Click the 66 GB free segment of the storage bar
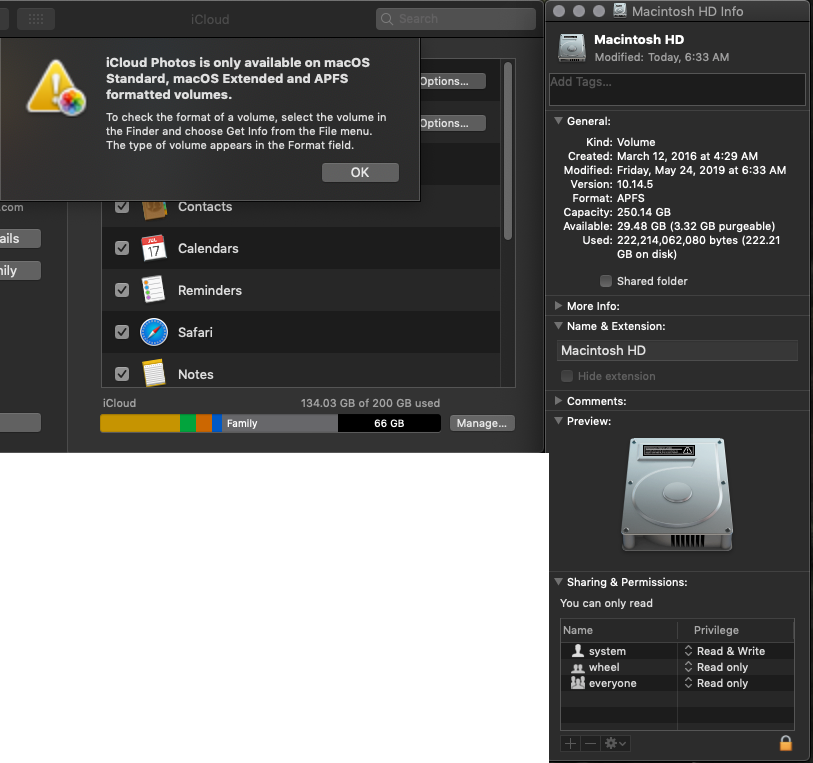Image resolution: width=813 pixels, height=763 pixels. [389, 423]
